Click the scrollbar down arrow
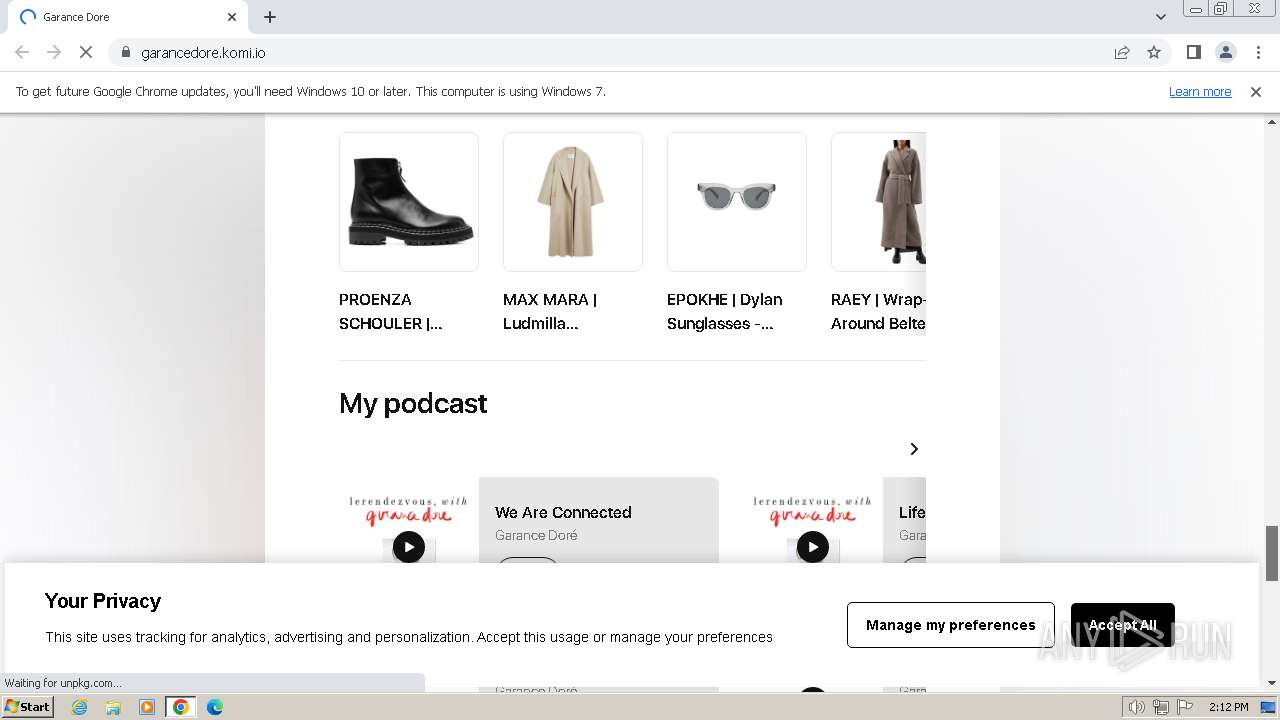 pyautogui.click(x=1272, y=683)
